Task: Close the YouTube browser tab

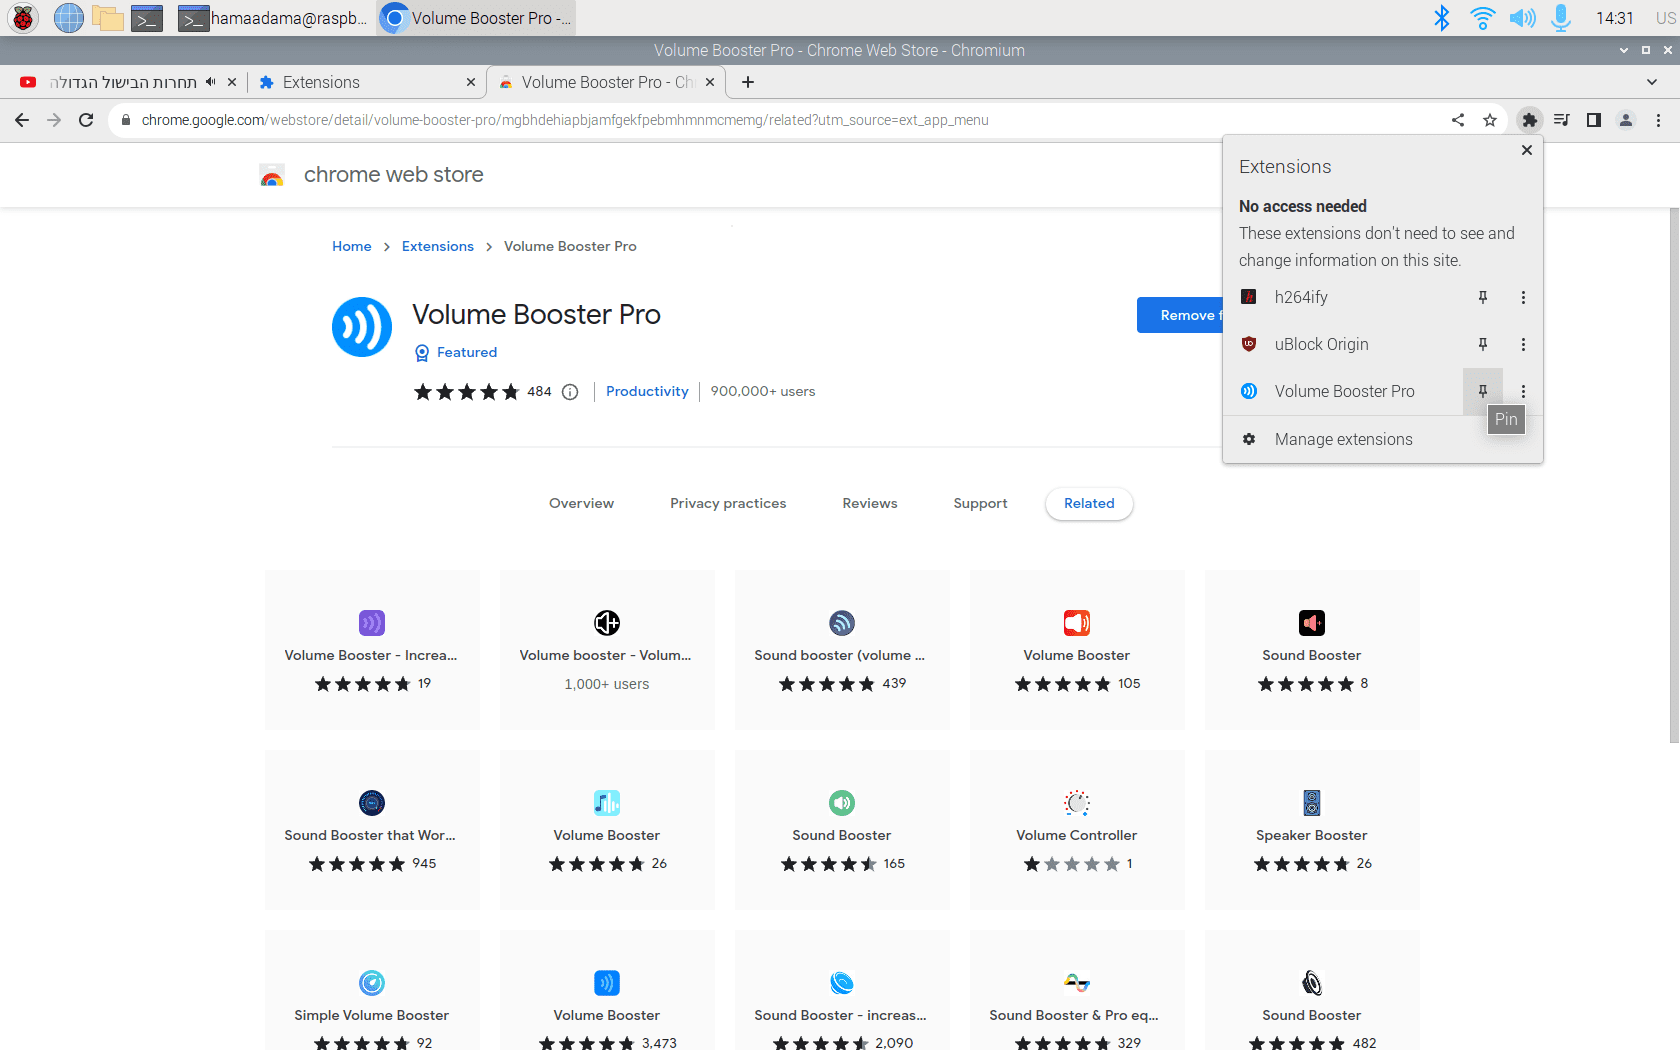Action: point(232,82)
